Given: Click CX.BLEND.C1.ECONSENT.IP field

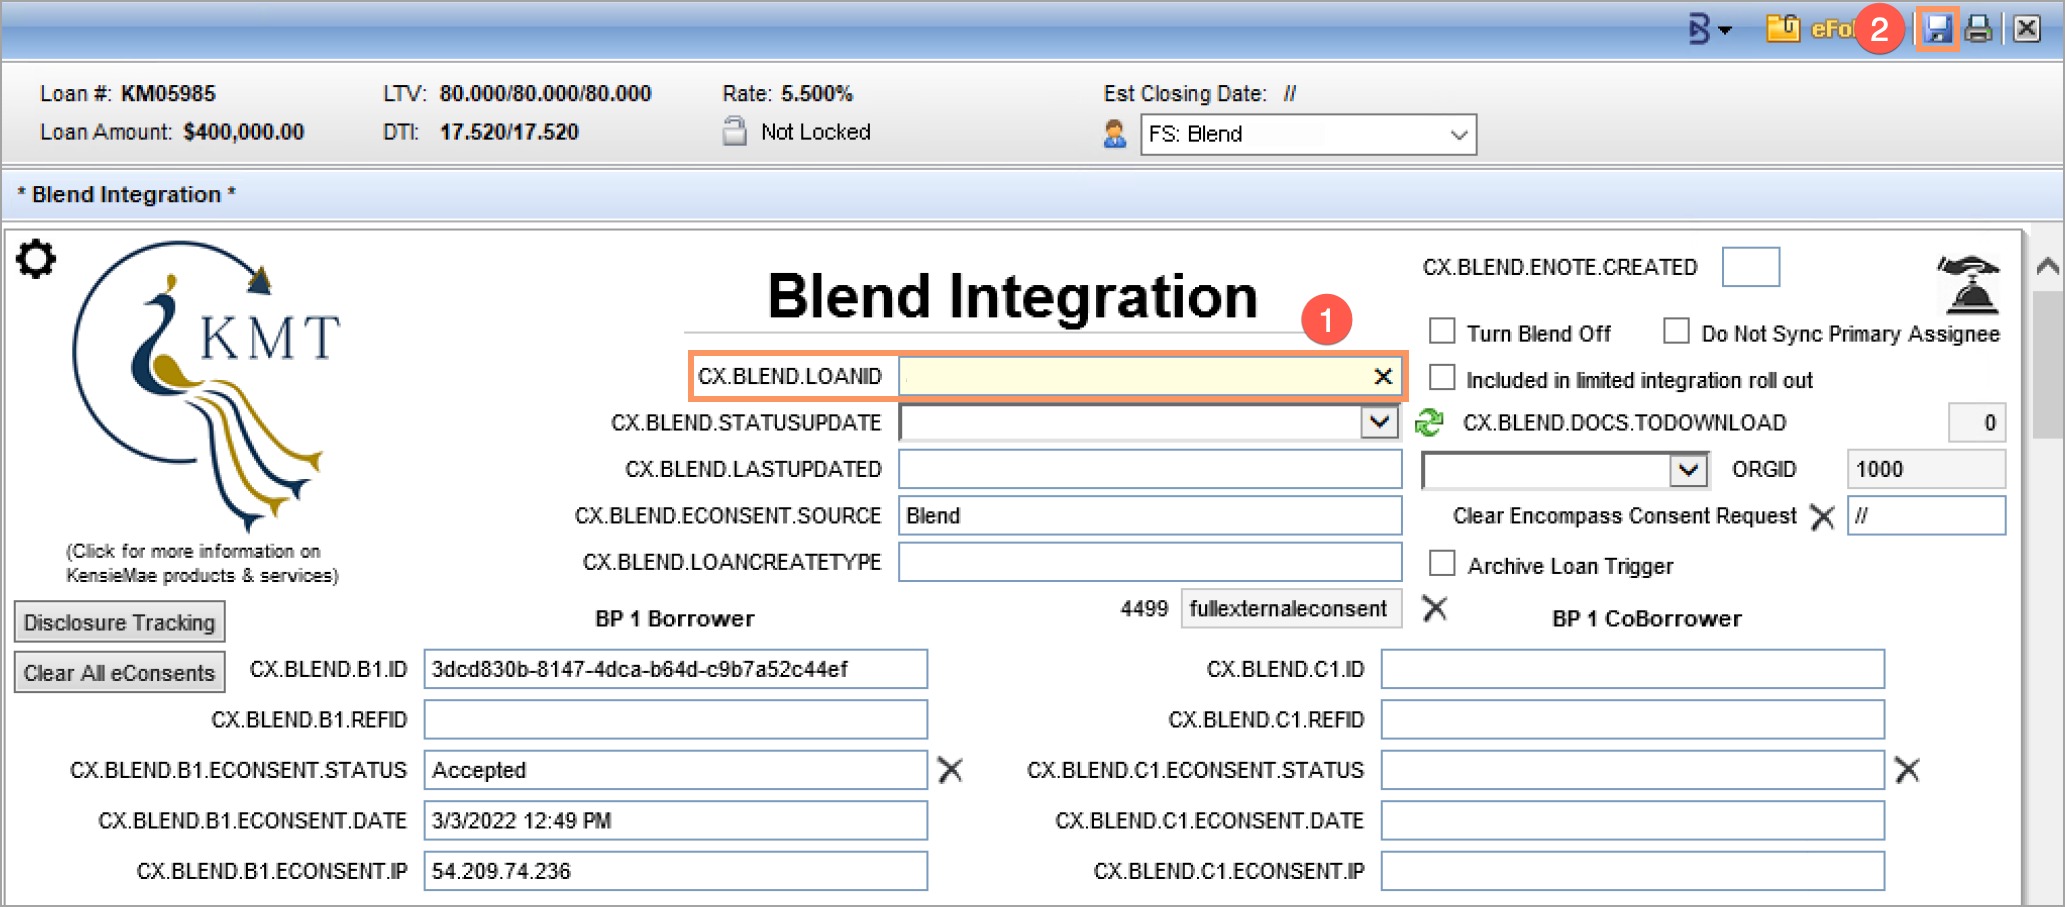Looking at the screenshot, I should coord(1633,871).
